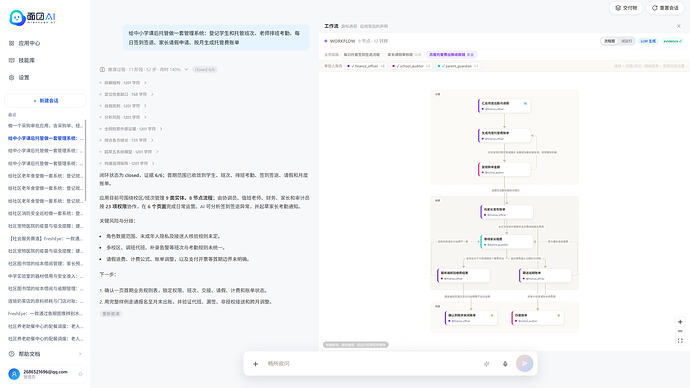Click the small gray button below the next-steps list
690x388 pixels.
[111, 314]
